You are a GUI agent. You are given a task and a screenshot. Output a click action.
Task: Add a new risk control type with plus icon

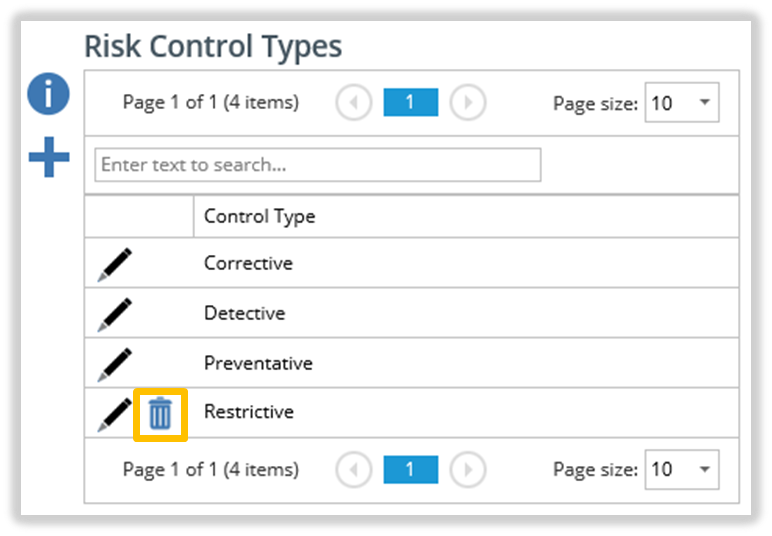pos(49,157)
